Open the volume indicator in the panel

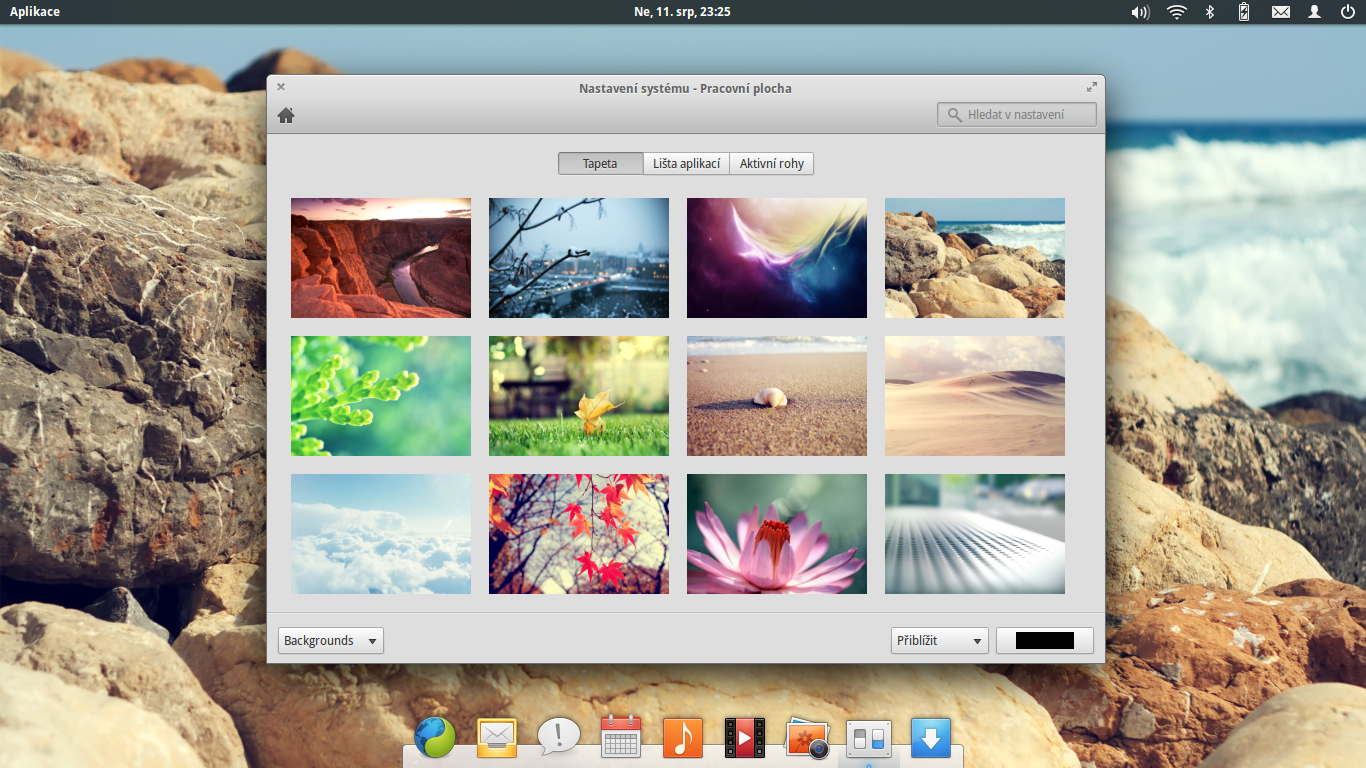pos(1139,12)
